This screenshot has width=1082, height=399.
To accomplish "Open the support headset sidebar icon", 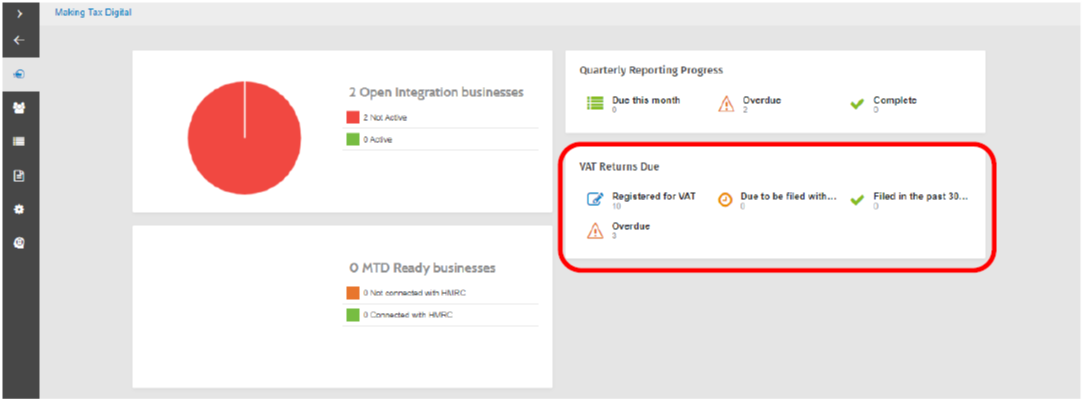I will pos(19,243).
